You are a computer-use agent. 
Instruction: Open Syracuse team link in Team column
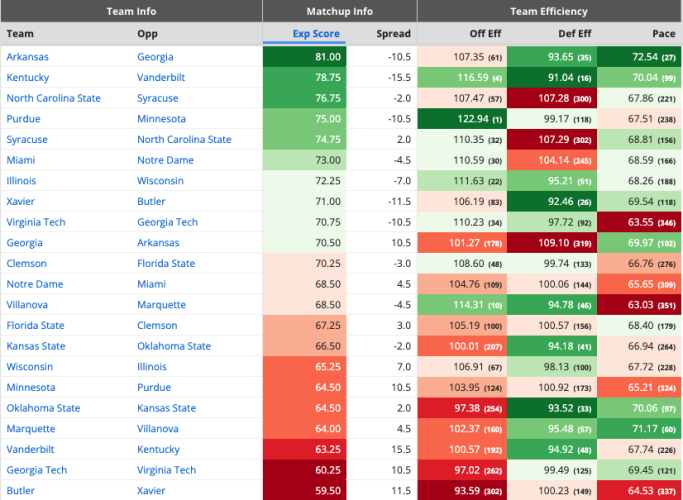click(27, 139)
